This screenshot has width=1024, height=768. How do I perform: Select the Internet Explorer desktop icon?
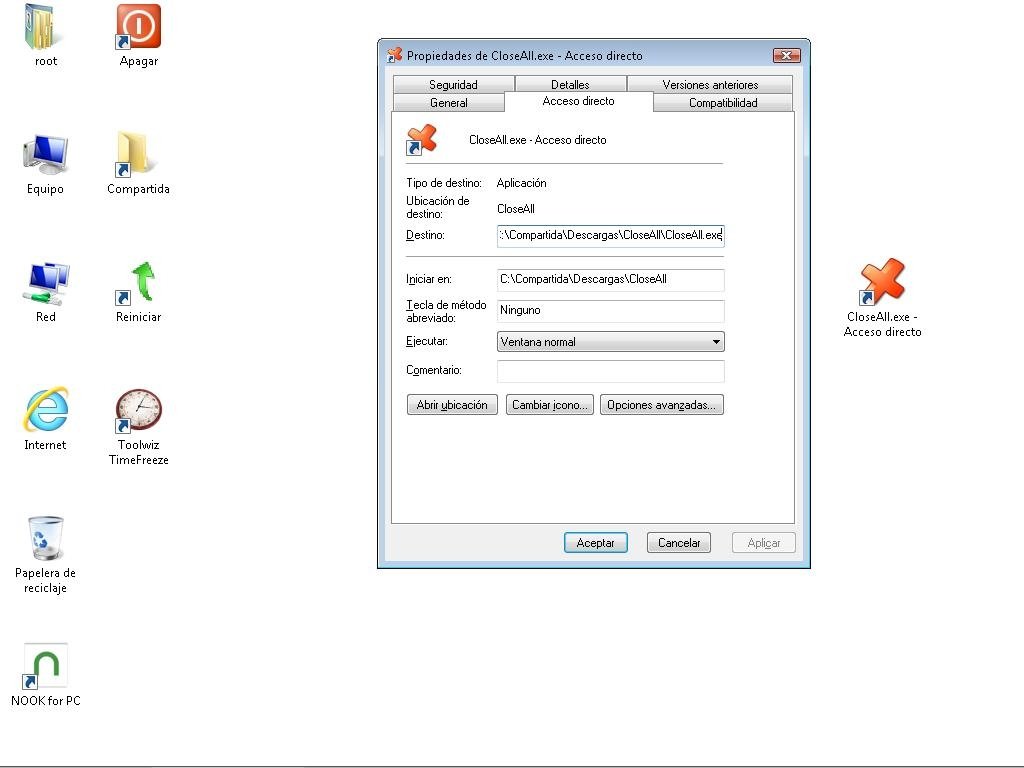click(x=46, y=409)
